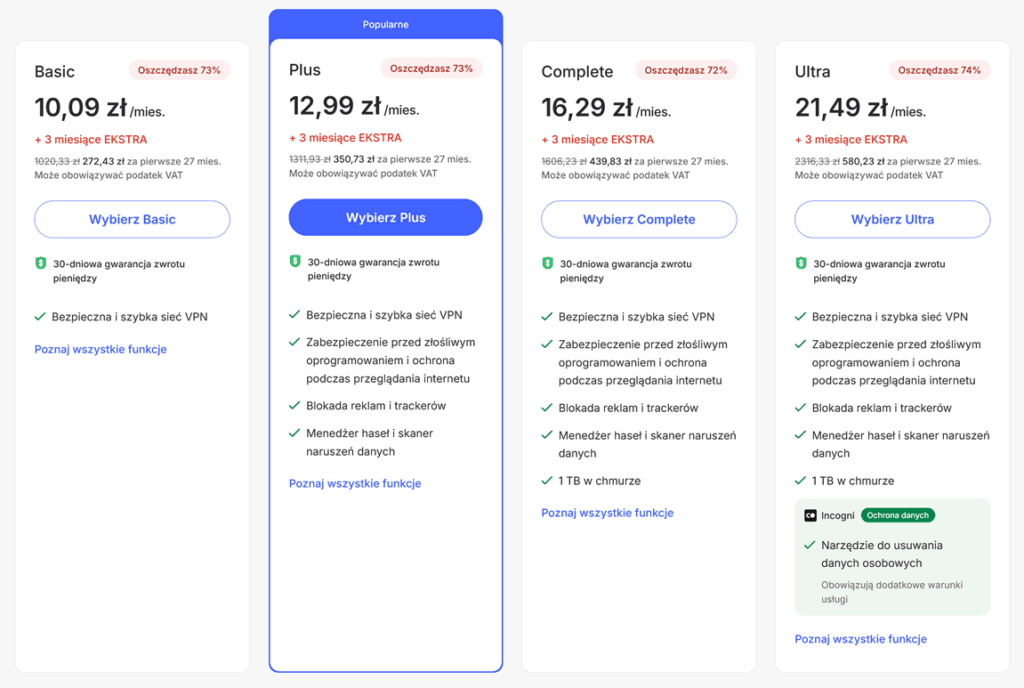This screenshot has height=688, width=1024.
Task: Click the checkmark beside Narzędzie do usuwania danych
Action: 810,546
